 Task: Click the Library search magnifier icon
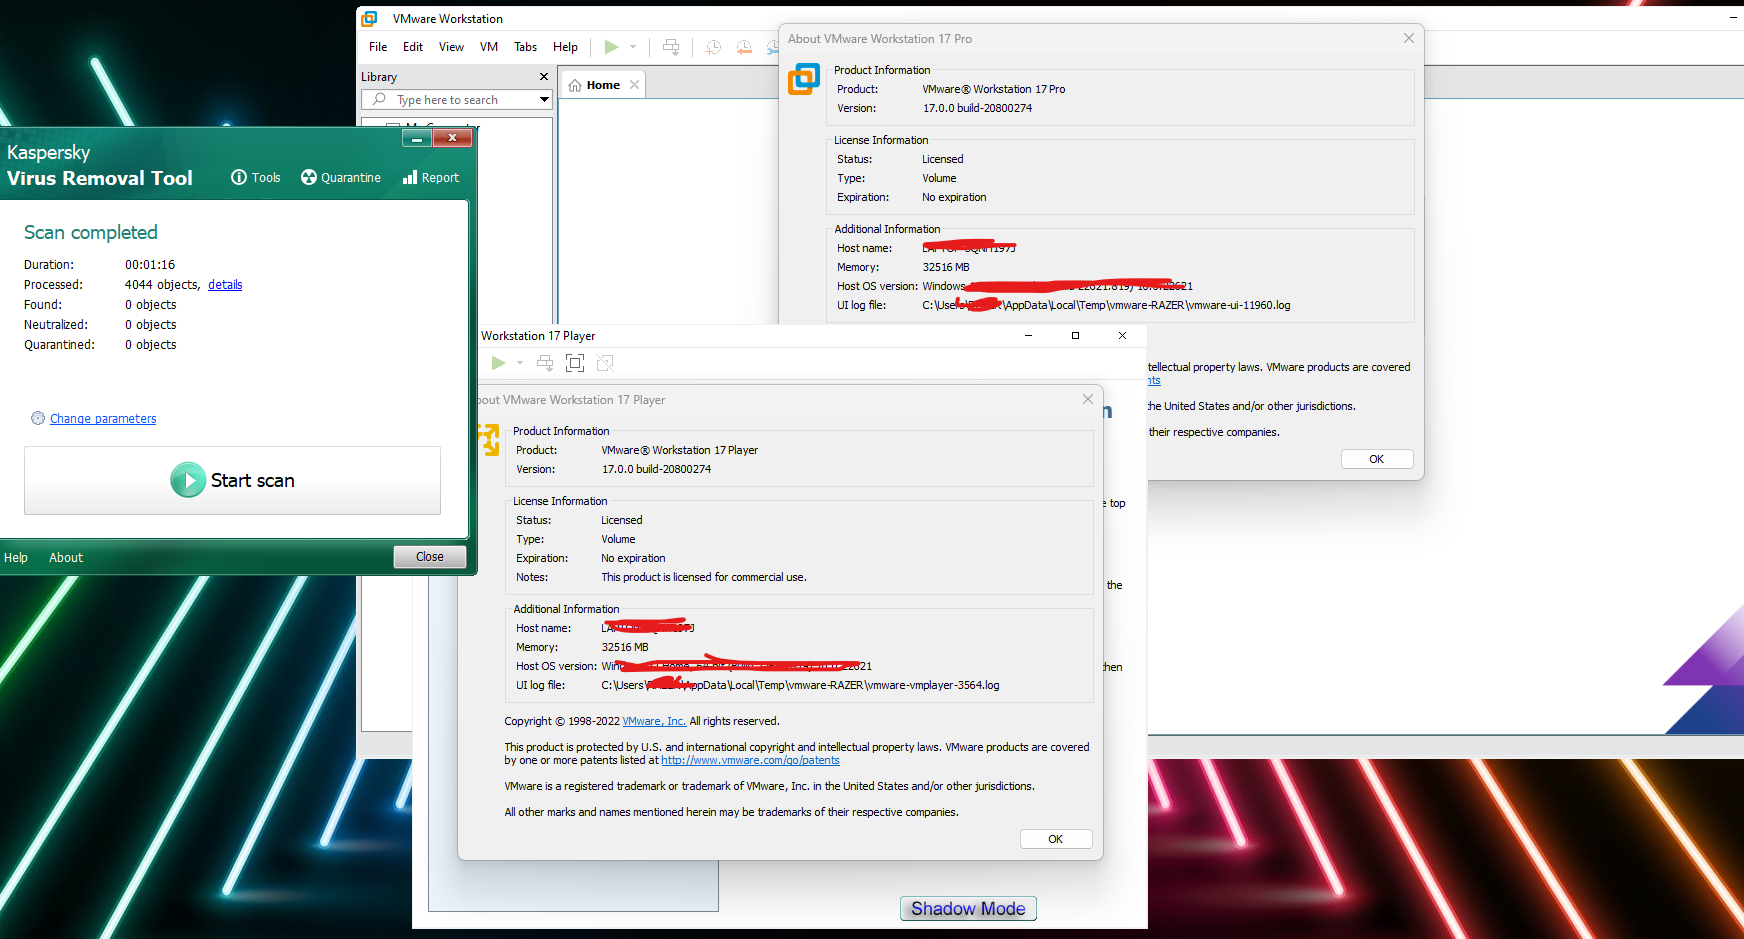coord(379,99)
